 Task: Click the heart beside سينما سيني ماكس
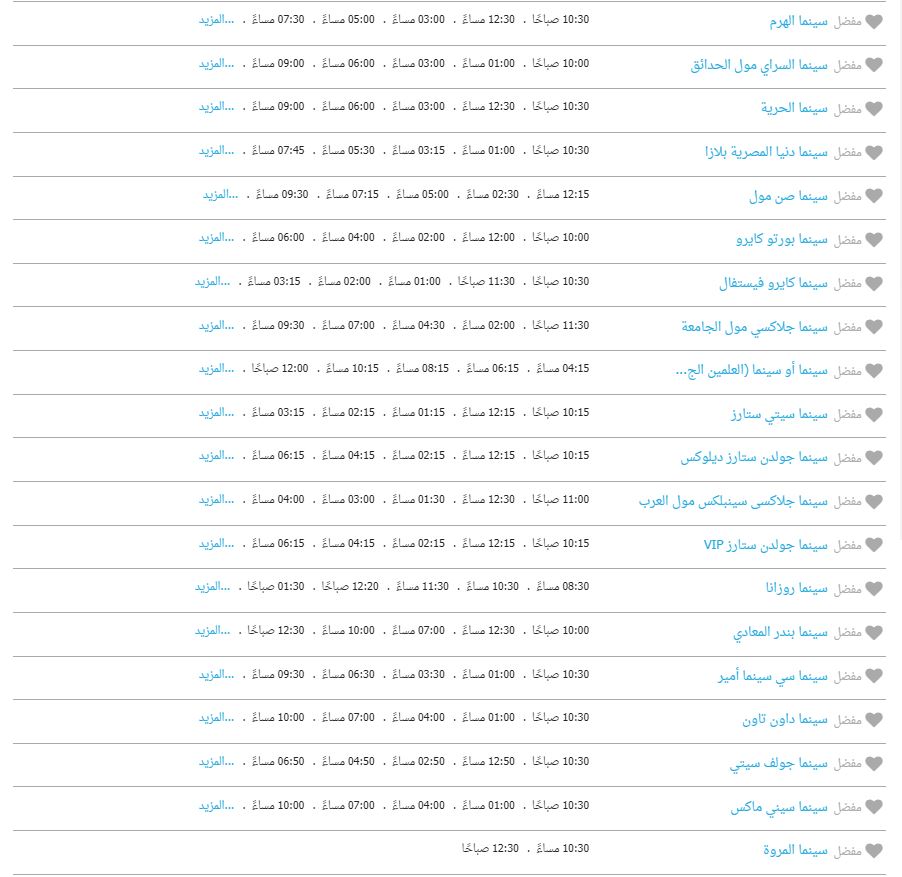click(874, 807)
